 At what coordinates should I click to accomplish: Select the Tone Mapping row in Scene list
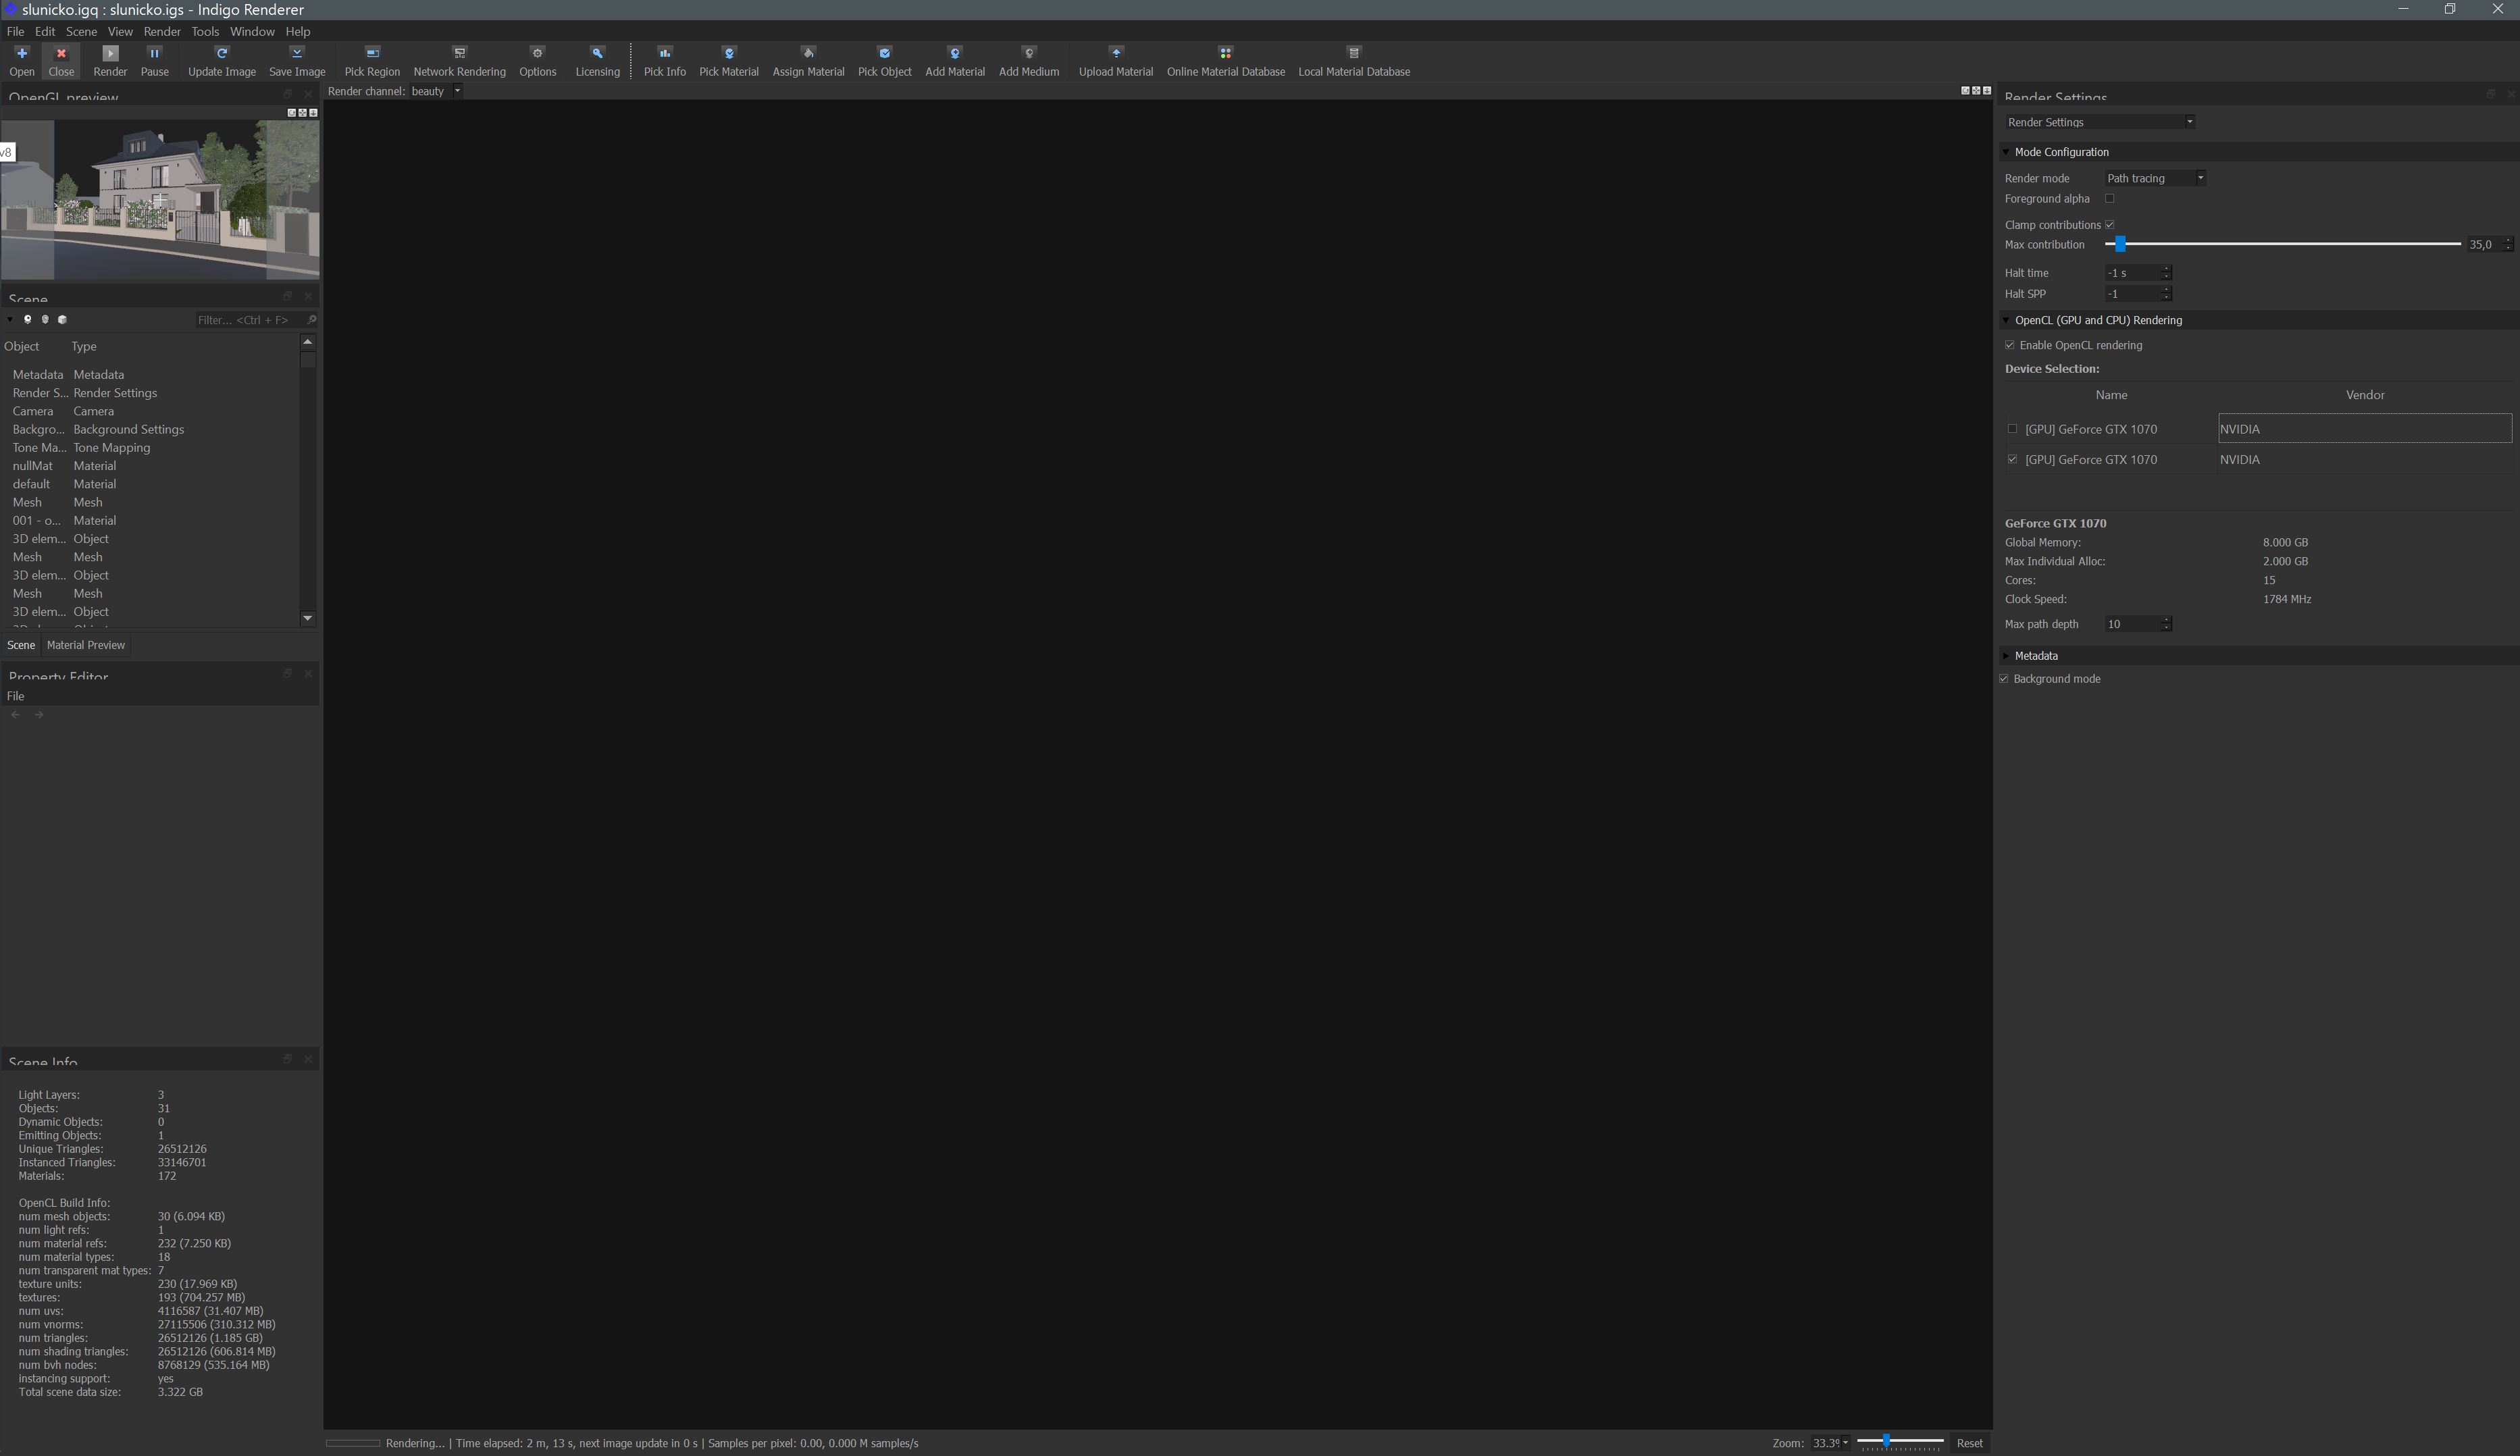pyautogui.click(x=150, y=448)
